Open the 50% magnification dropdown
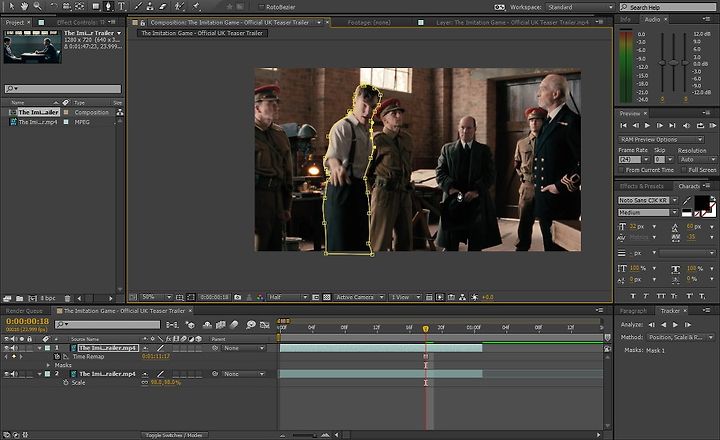The width and height of the screenshot is (720, 440). tap(156, 297)
